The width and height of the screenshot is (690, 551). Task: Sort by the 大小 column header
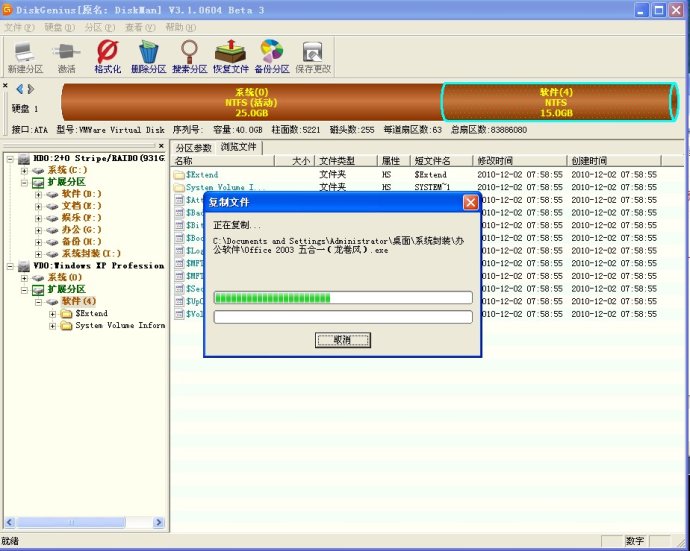[294, 161]
